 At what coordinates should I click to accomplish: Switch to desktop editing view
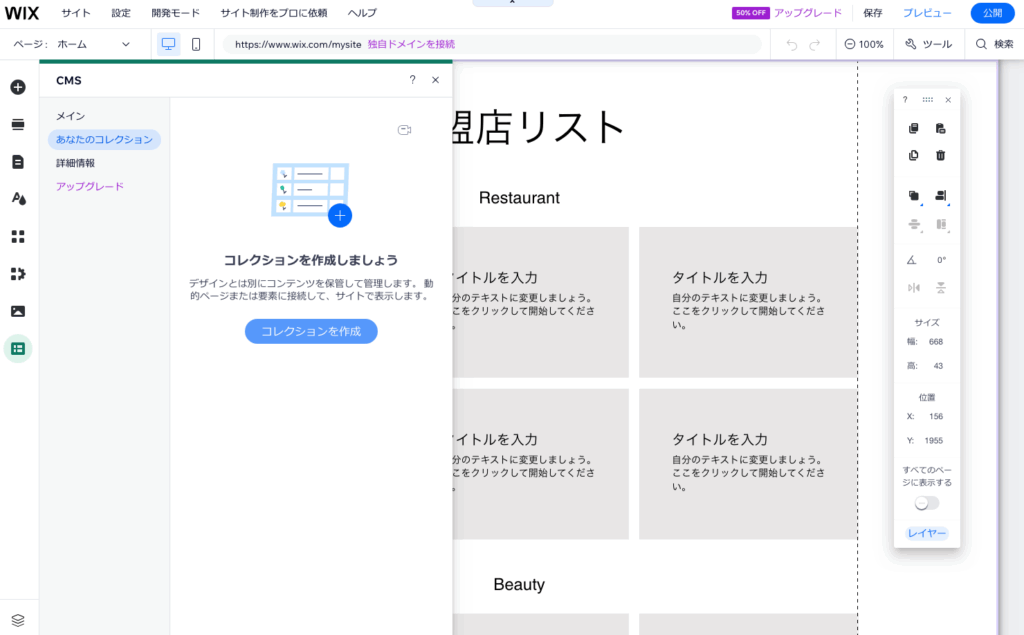coord(168,43)
